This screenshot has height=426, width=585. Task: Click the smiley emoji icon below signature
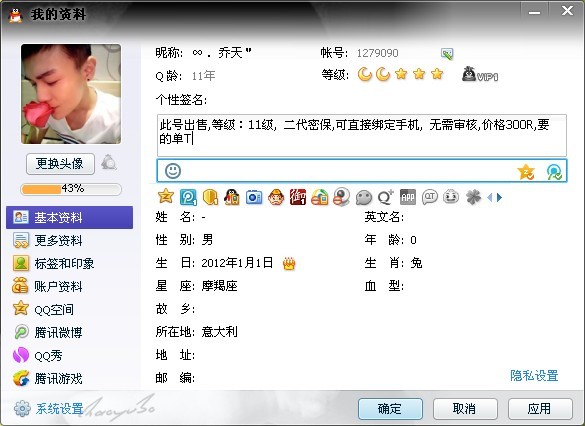click(173, 171)
